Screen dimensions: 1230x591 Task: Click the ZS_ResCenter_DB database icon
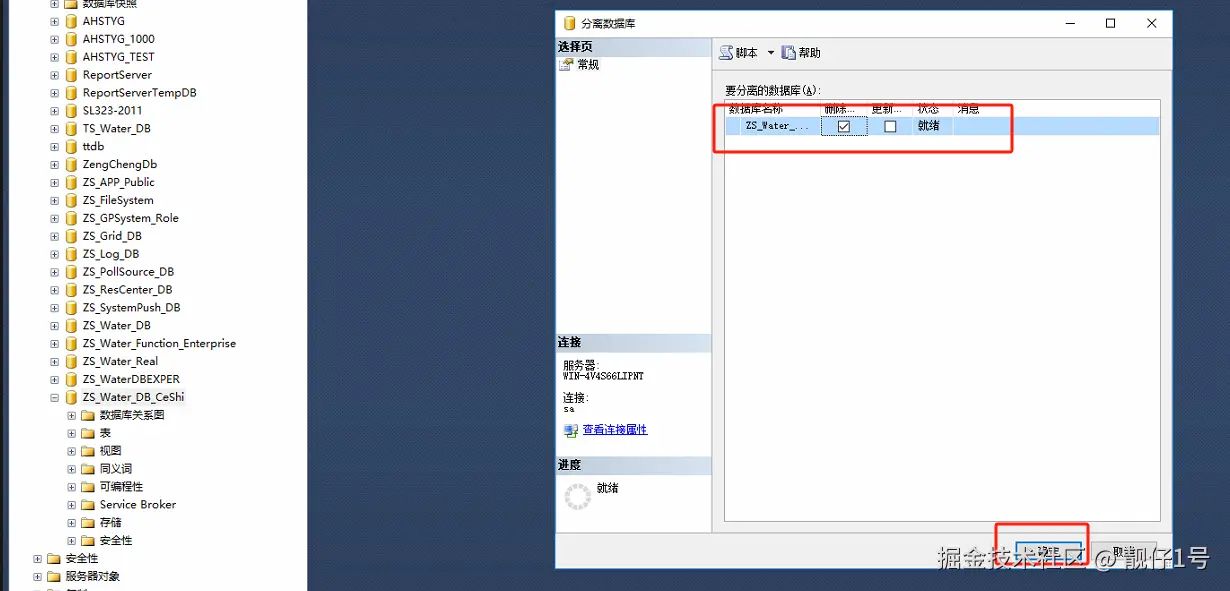point(71,291)
